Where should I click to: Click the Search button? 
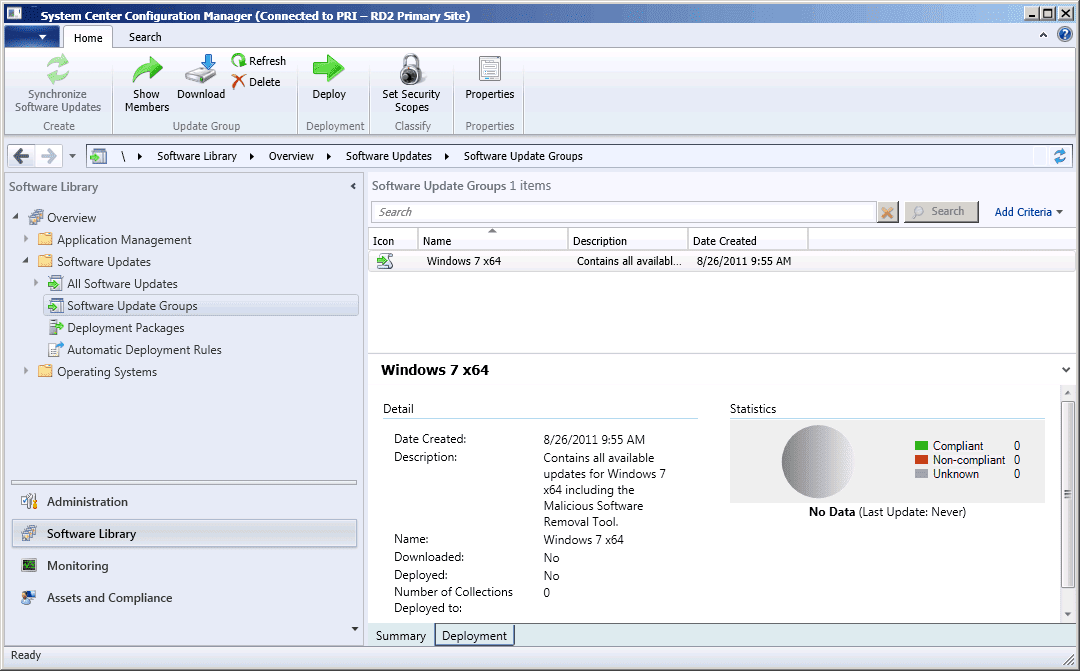tap(941, 211)
